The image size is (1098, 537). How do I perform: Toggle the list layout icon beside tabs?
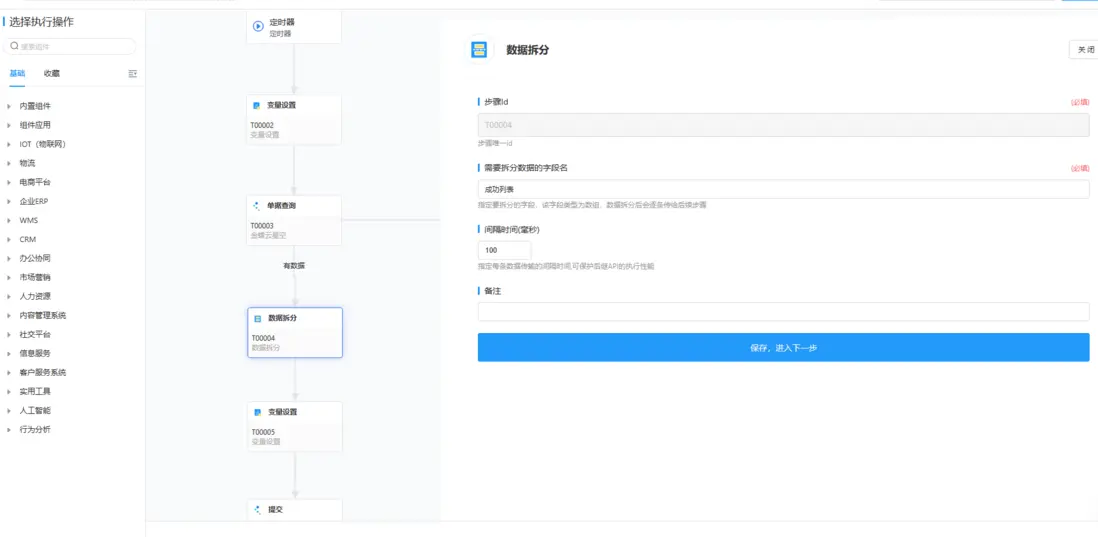point(133,73)
